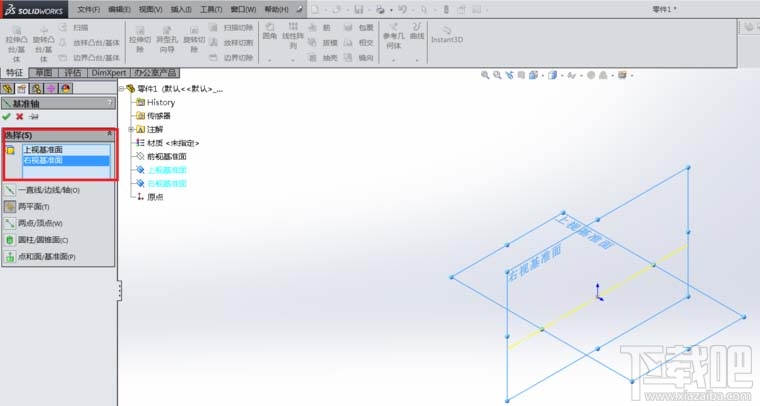The height and width of the screenshot is (406, 760).
Task: Click Zoom to Area magnifier icon
Action: (x=497, y=75)
